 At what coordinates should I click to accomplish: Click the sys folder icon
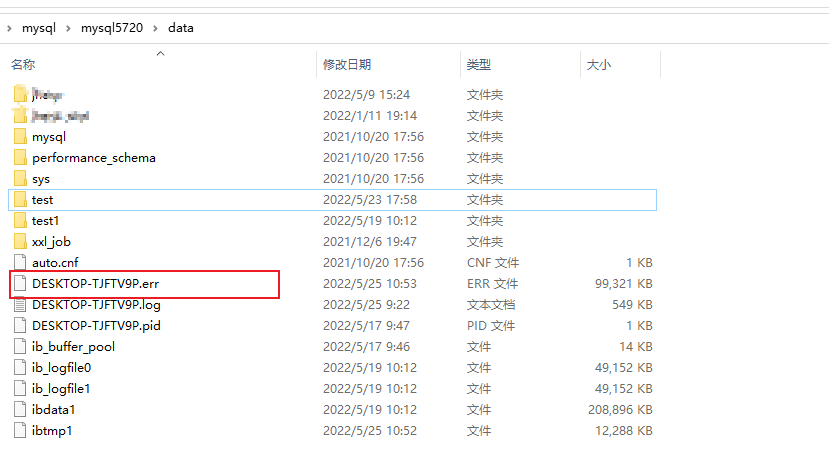[21, 179]
